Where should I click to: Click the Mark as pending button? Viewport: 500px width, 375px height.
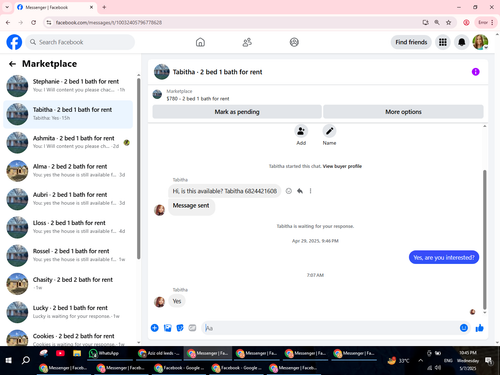point(237,112)
